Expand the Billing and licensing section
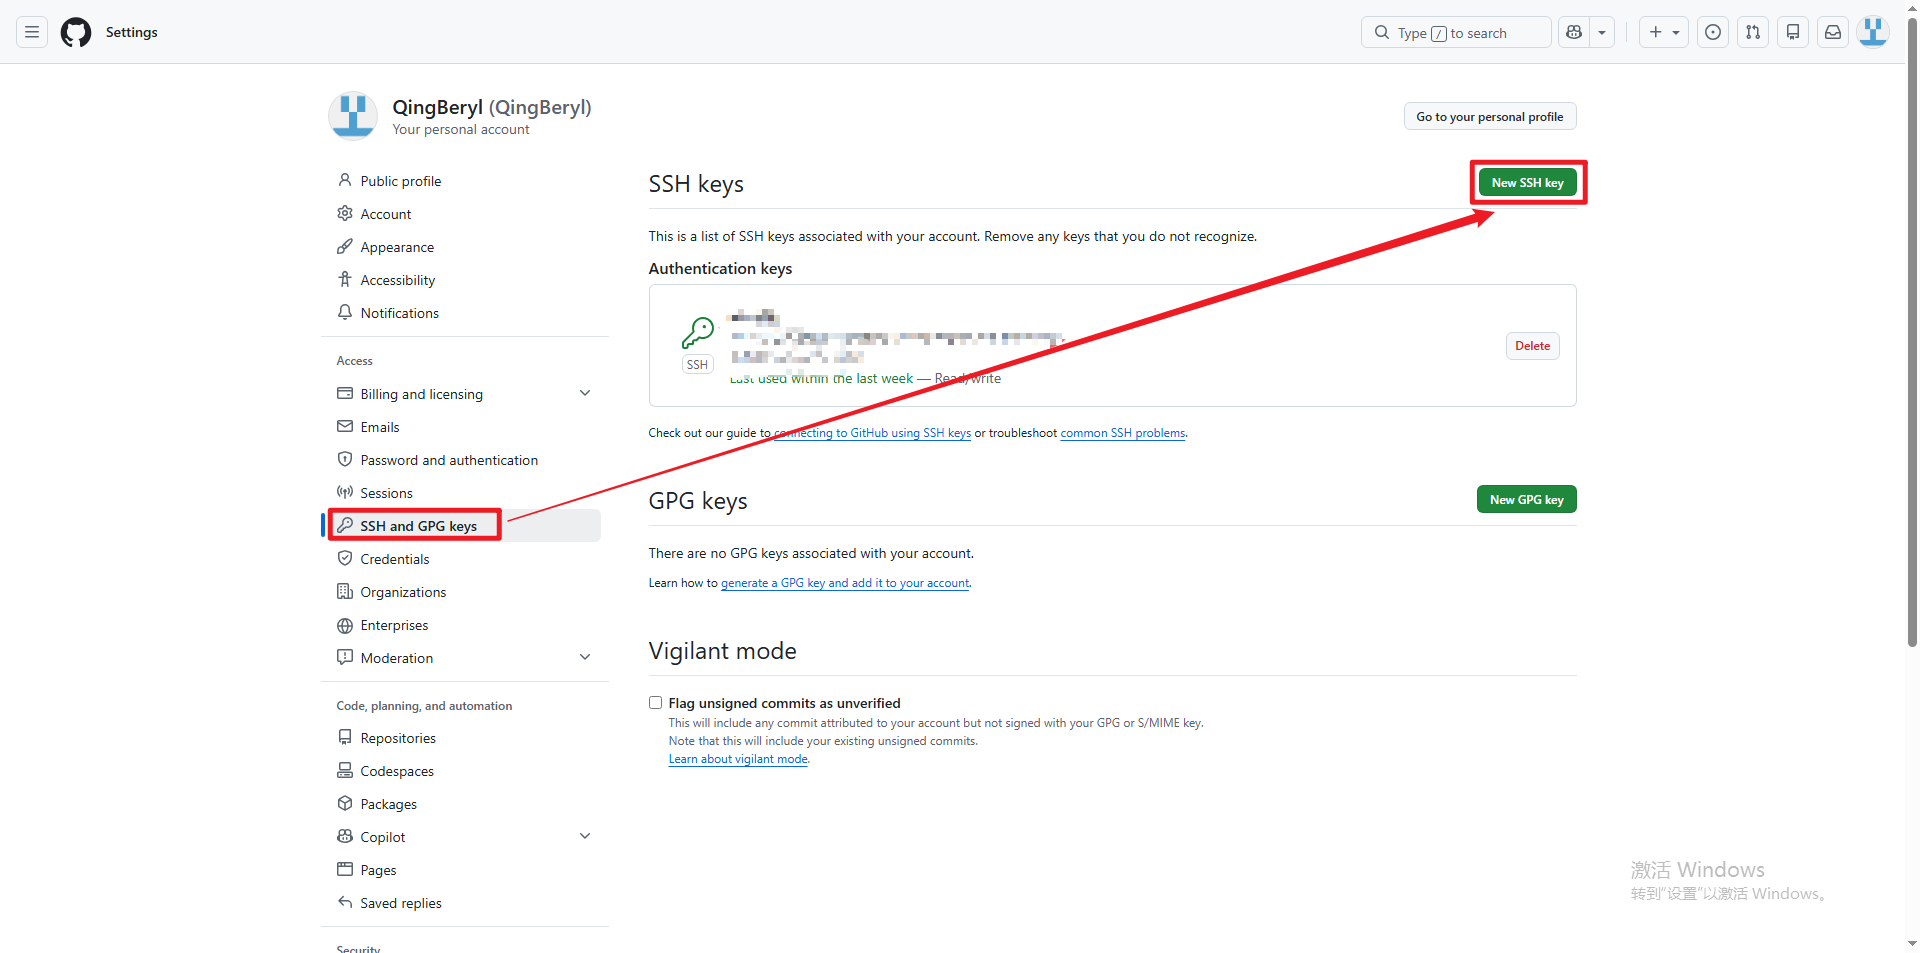1920x953 pixels. coord(585,393)
